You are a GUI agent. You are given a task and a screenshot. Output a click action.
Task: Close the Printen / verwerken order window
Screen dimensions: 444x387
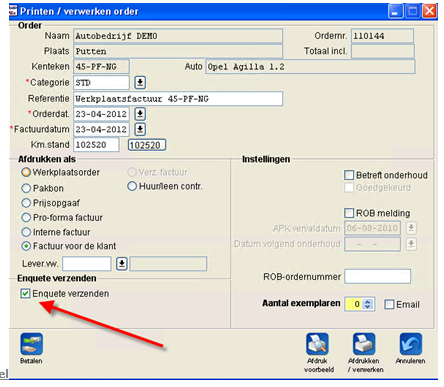pyautogui.click(x=430, y=11)
